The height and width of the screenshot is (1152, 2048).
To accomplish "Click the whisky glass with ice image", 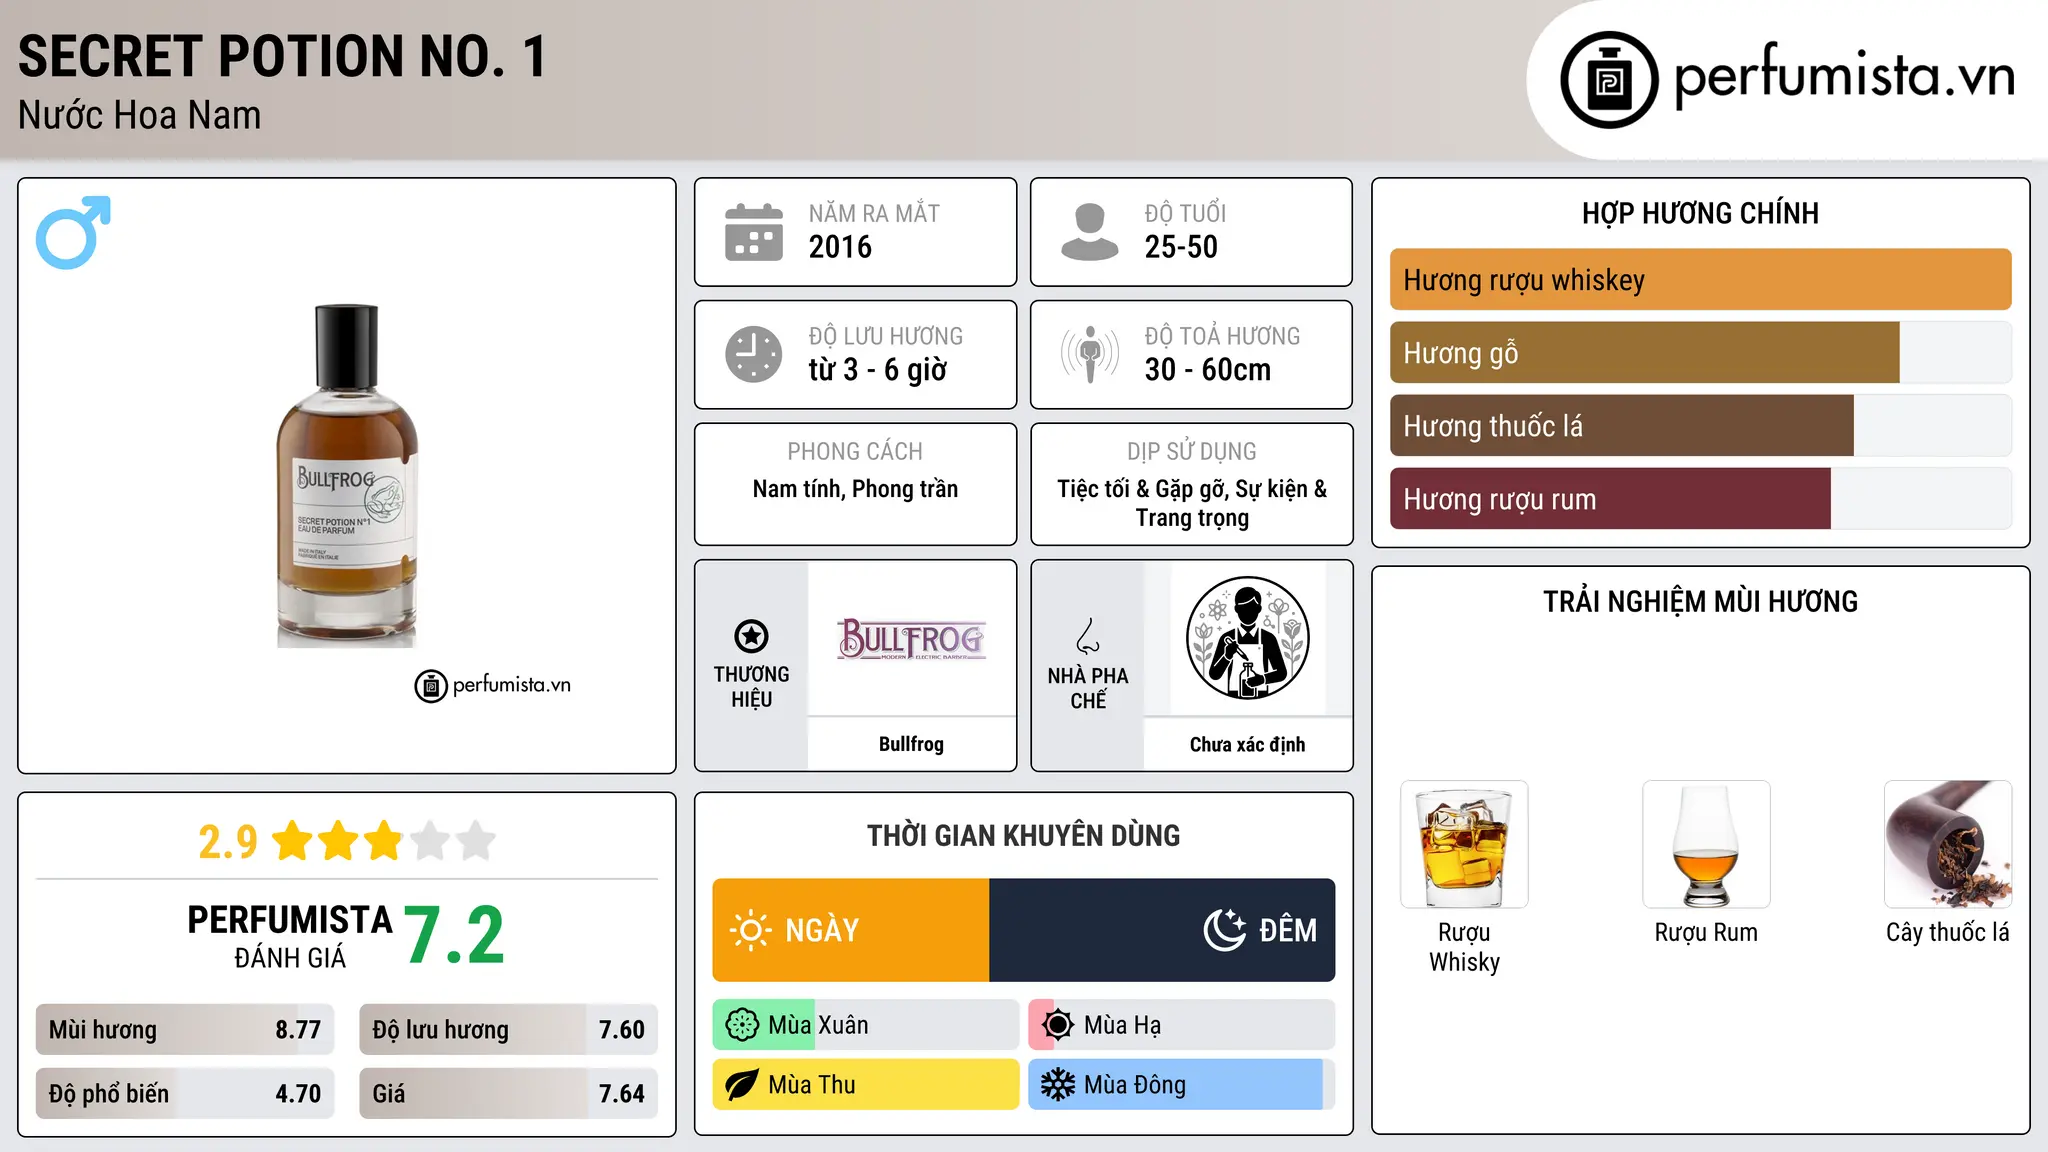I will (1464, 844).
